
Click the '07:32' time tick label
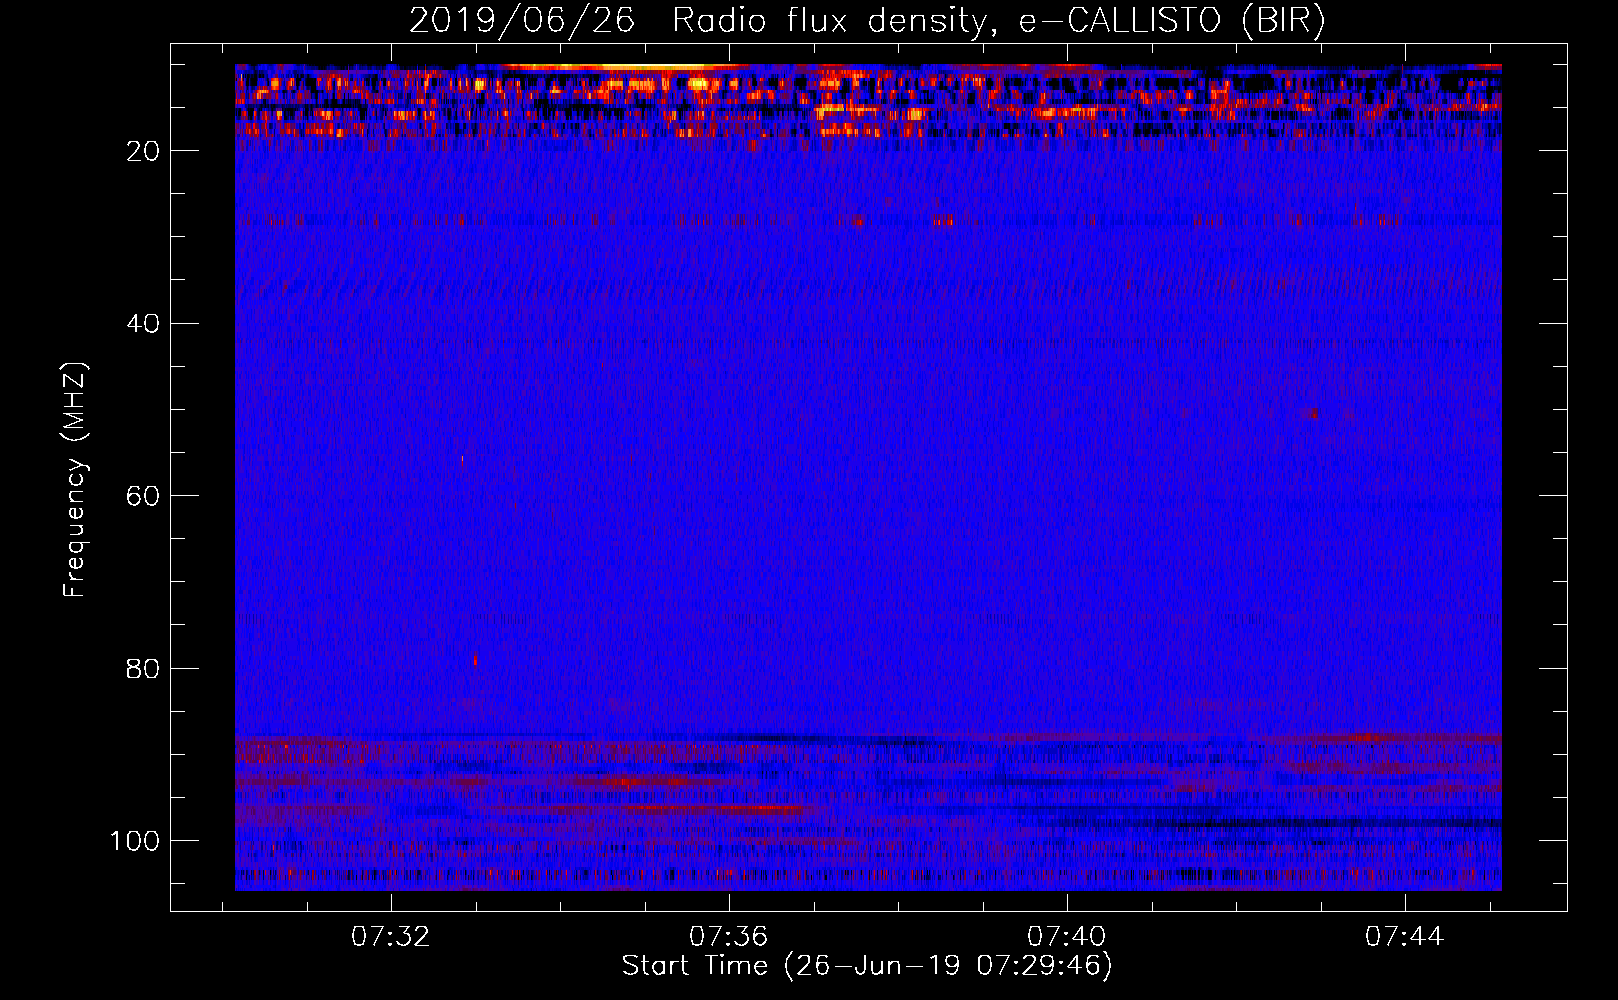click(391, 936)
